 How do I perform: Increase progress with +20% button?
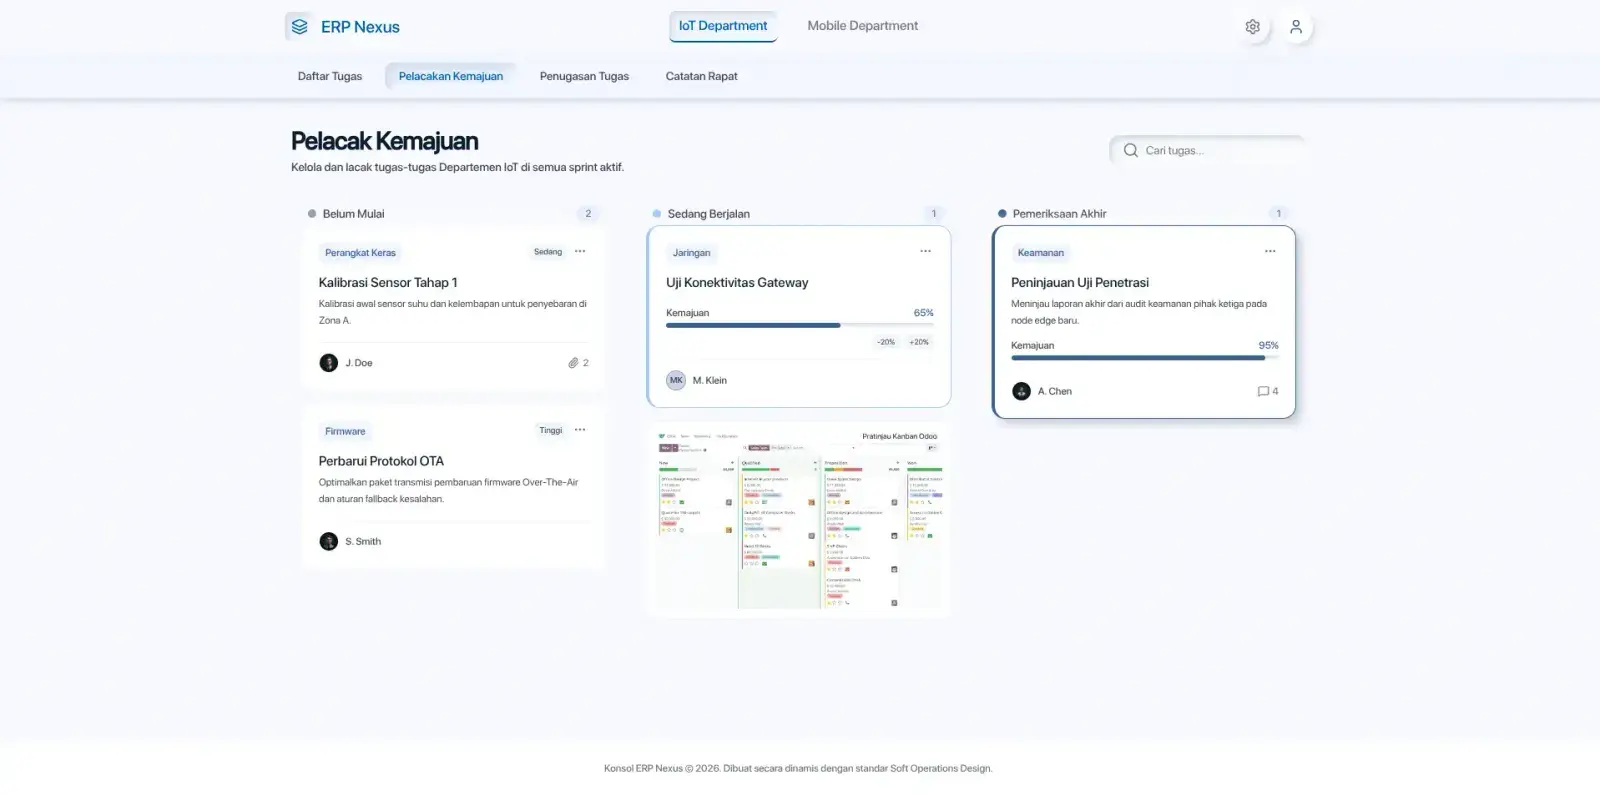919,342
